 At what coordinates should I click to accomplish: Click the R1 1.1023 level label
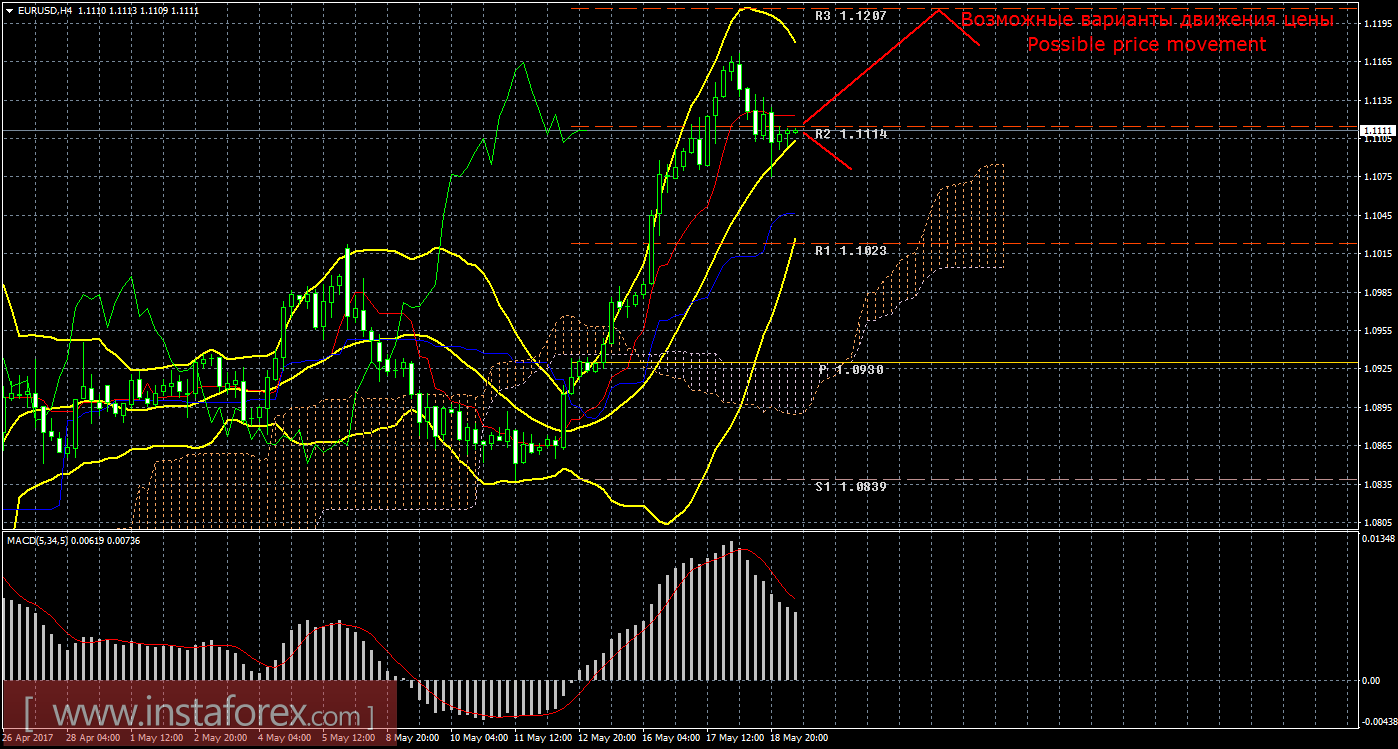850,251
